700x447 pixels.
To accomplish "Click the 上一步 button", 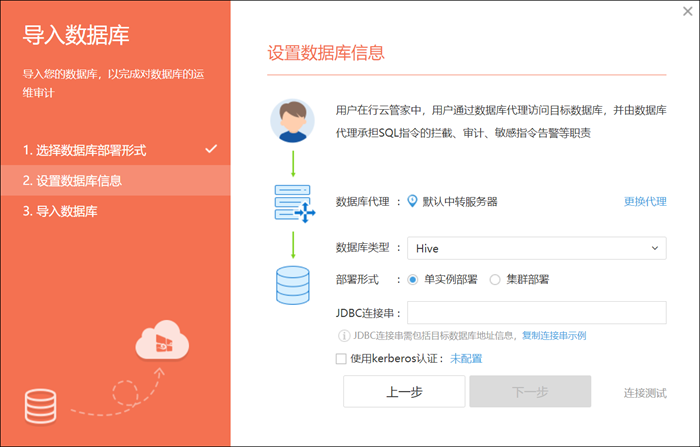I will (404, 392).
